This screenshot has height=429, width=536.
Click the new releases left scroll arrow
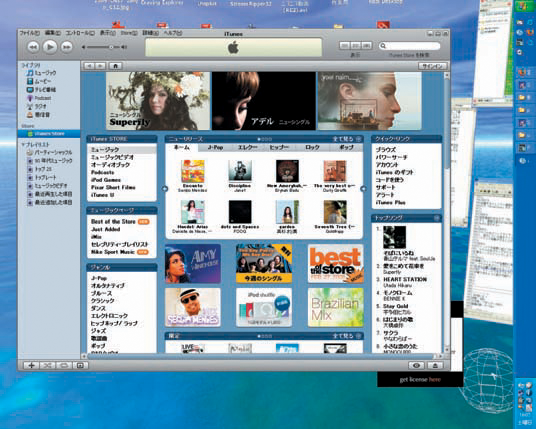tap(165, 189)
